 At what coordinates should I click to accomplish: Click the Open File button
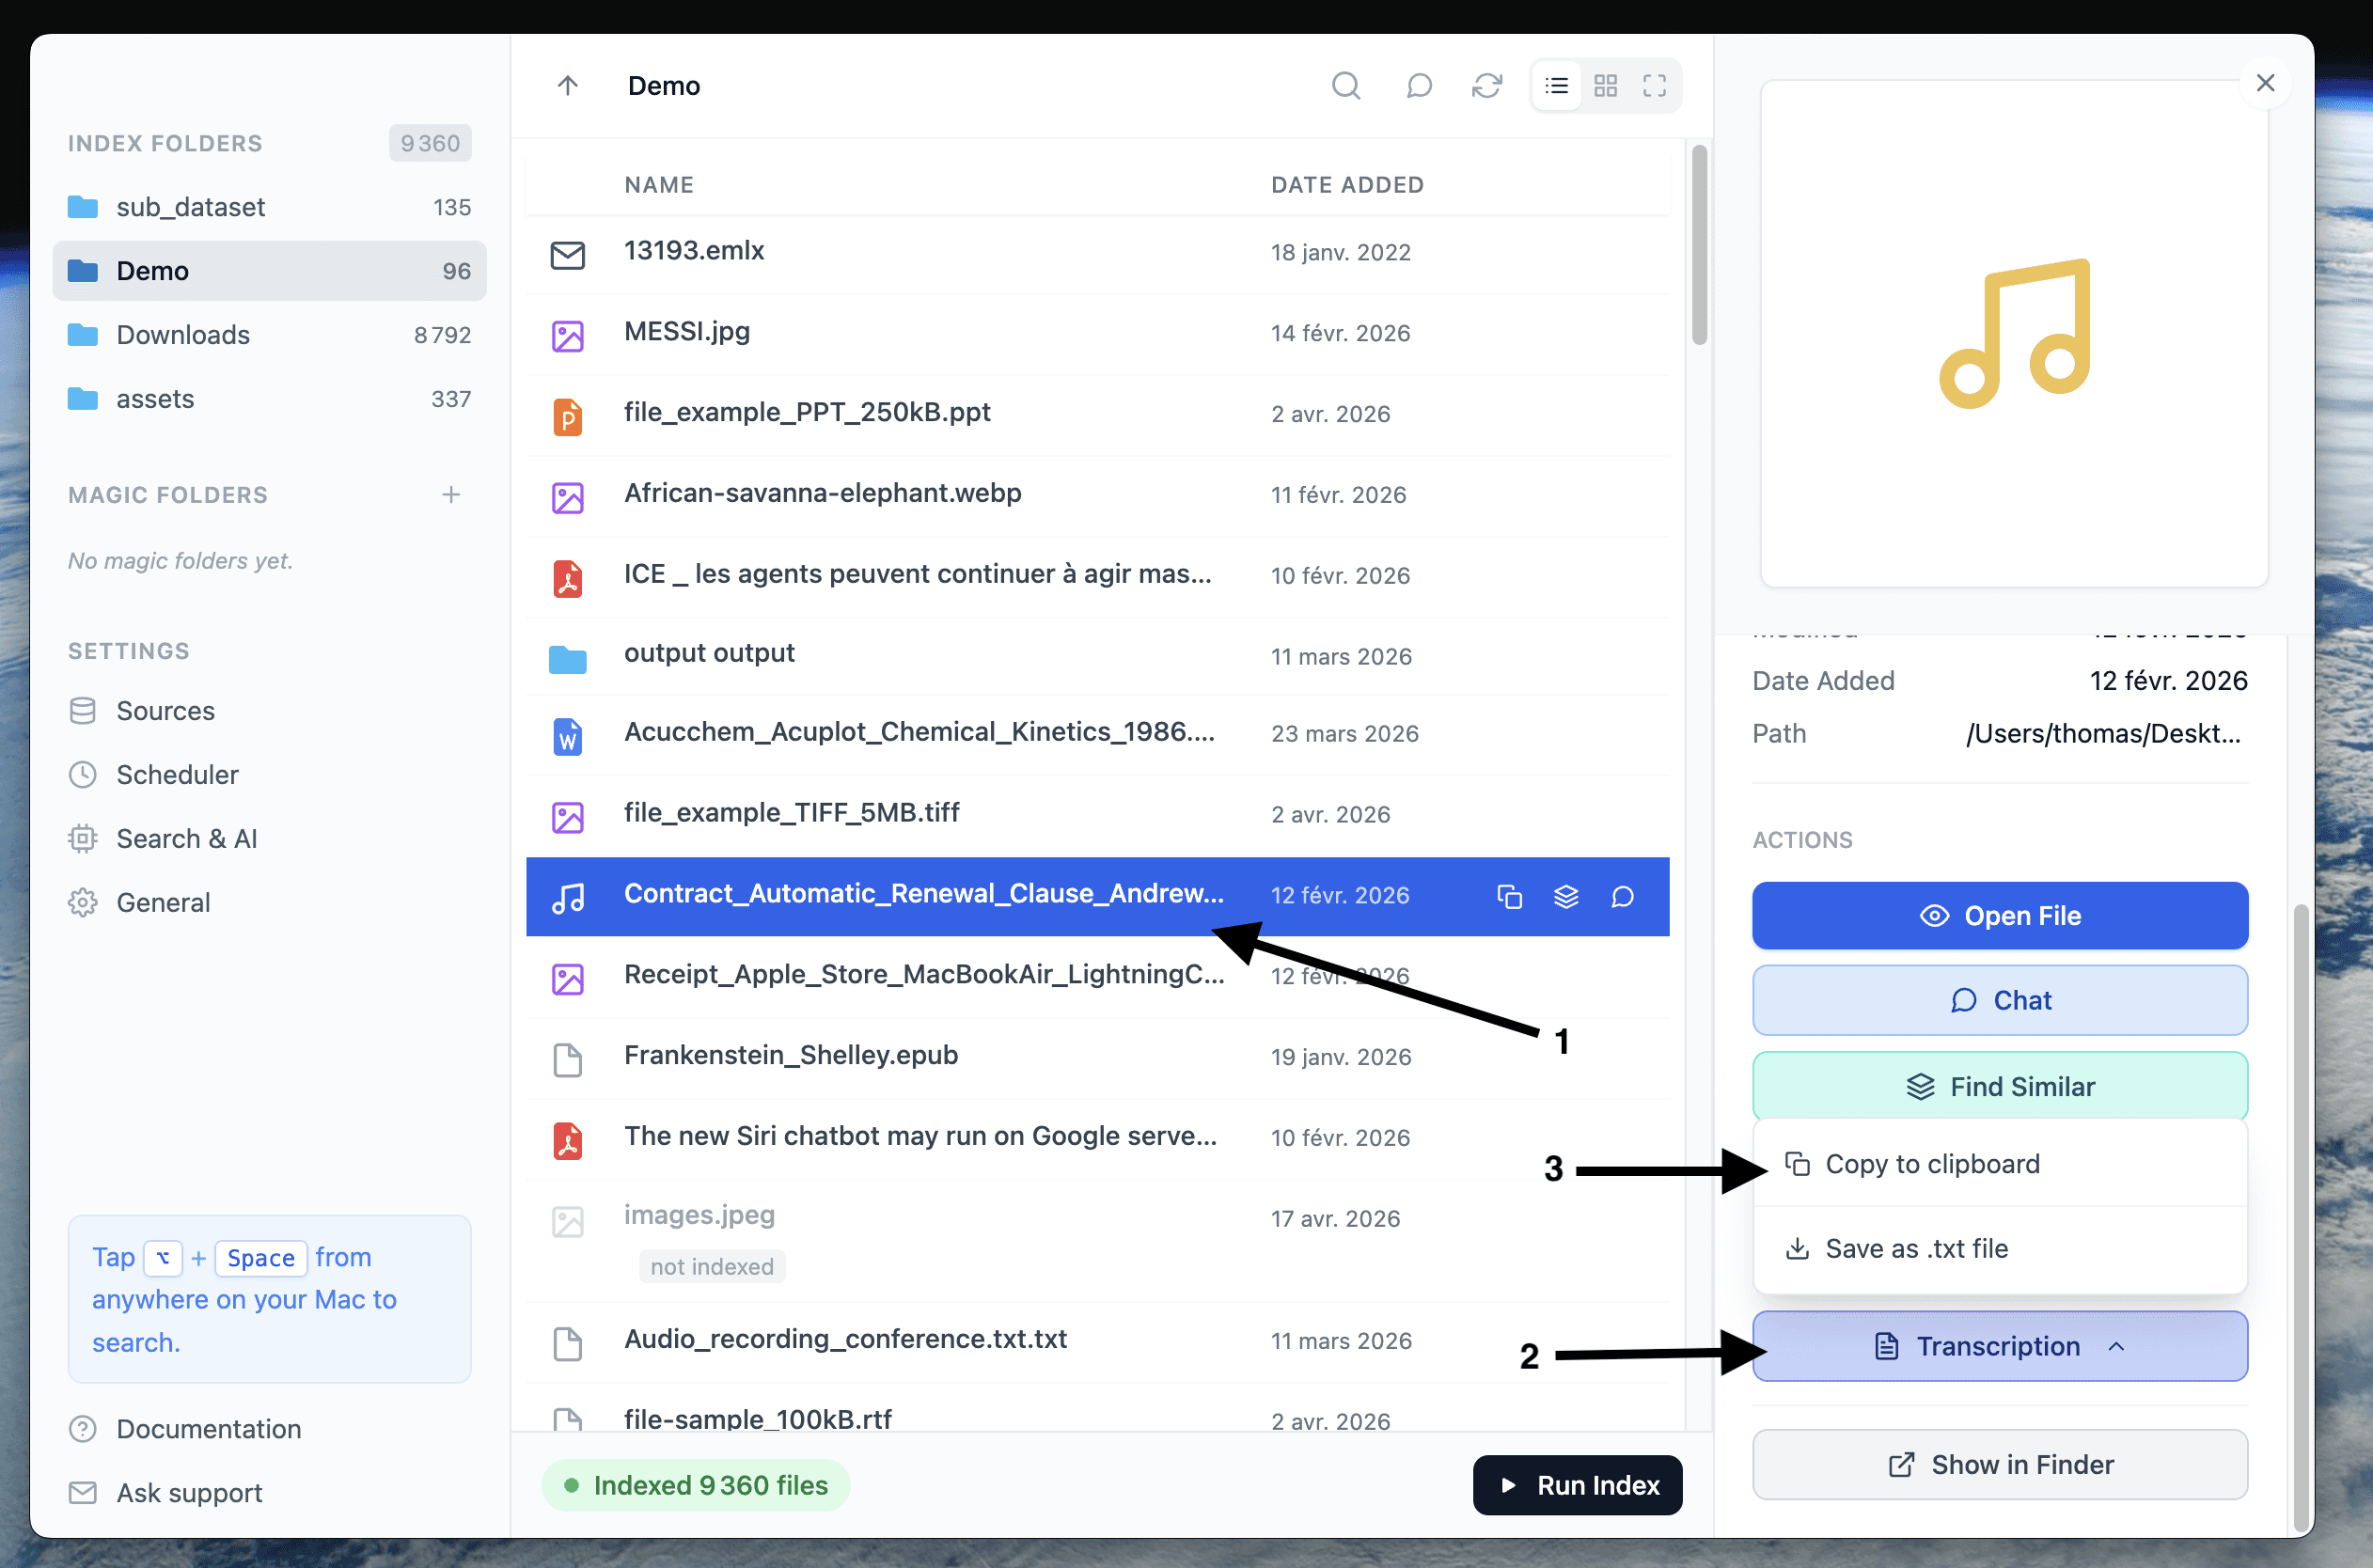tap(1999, 916)
